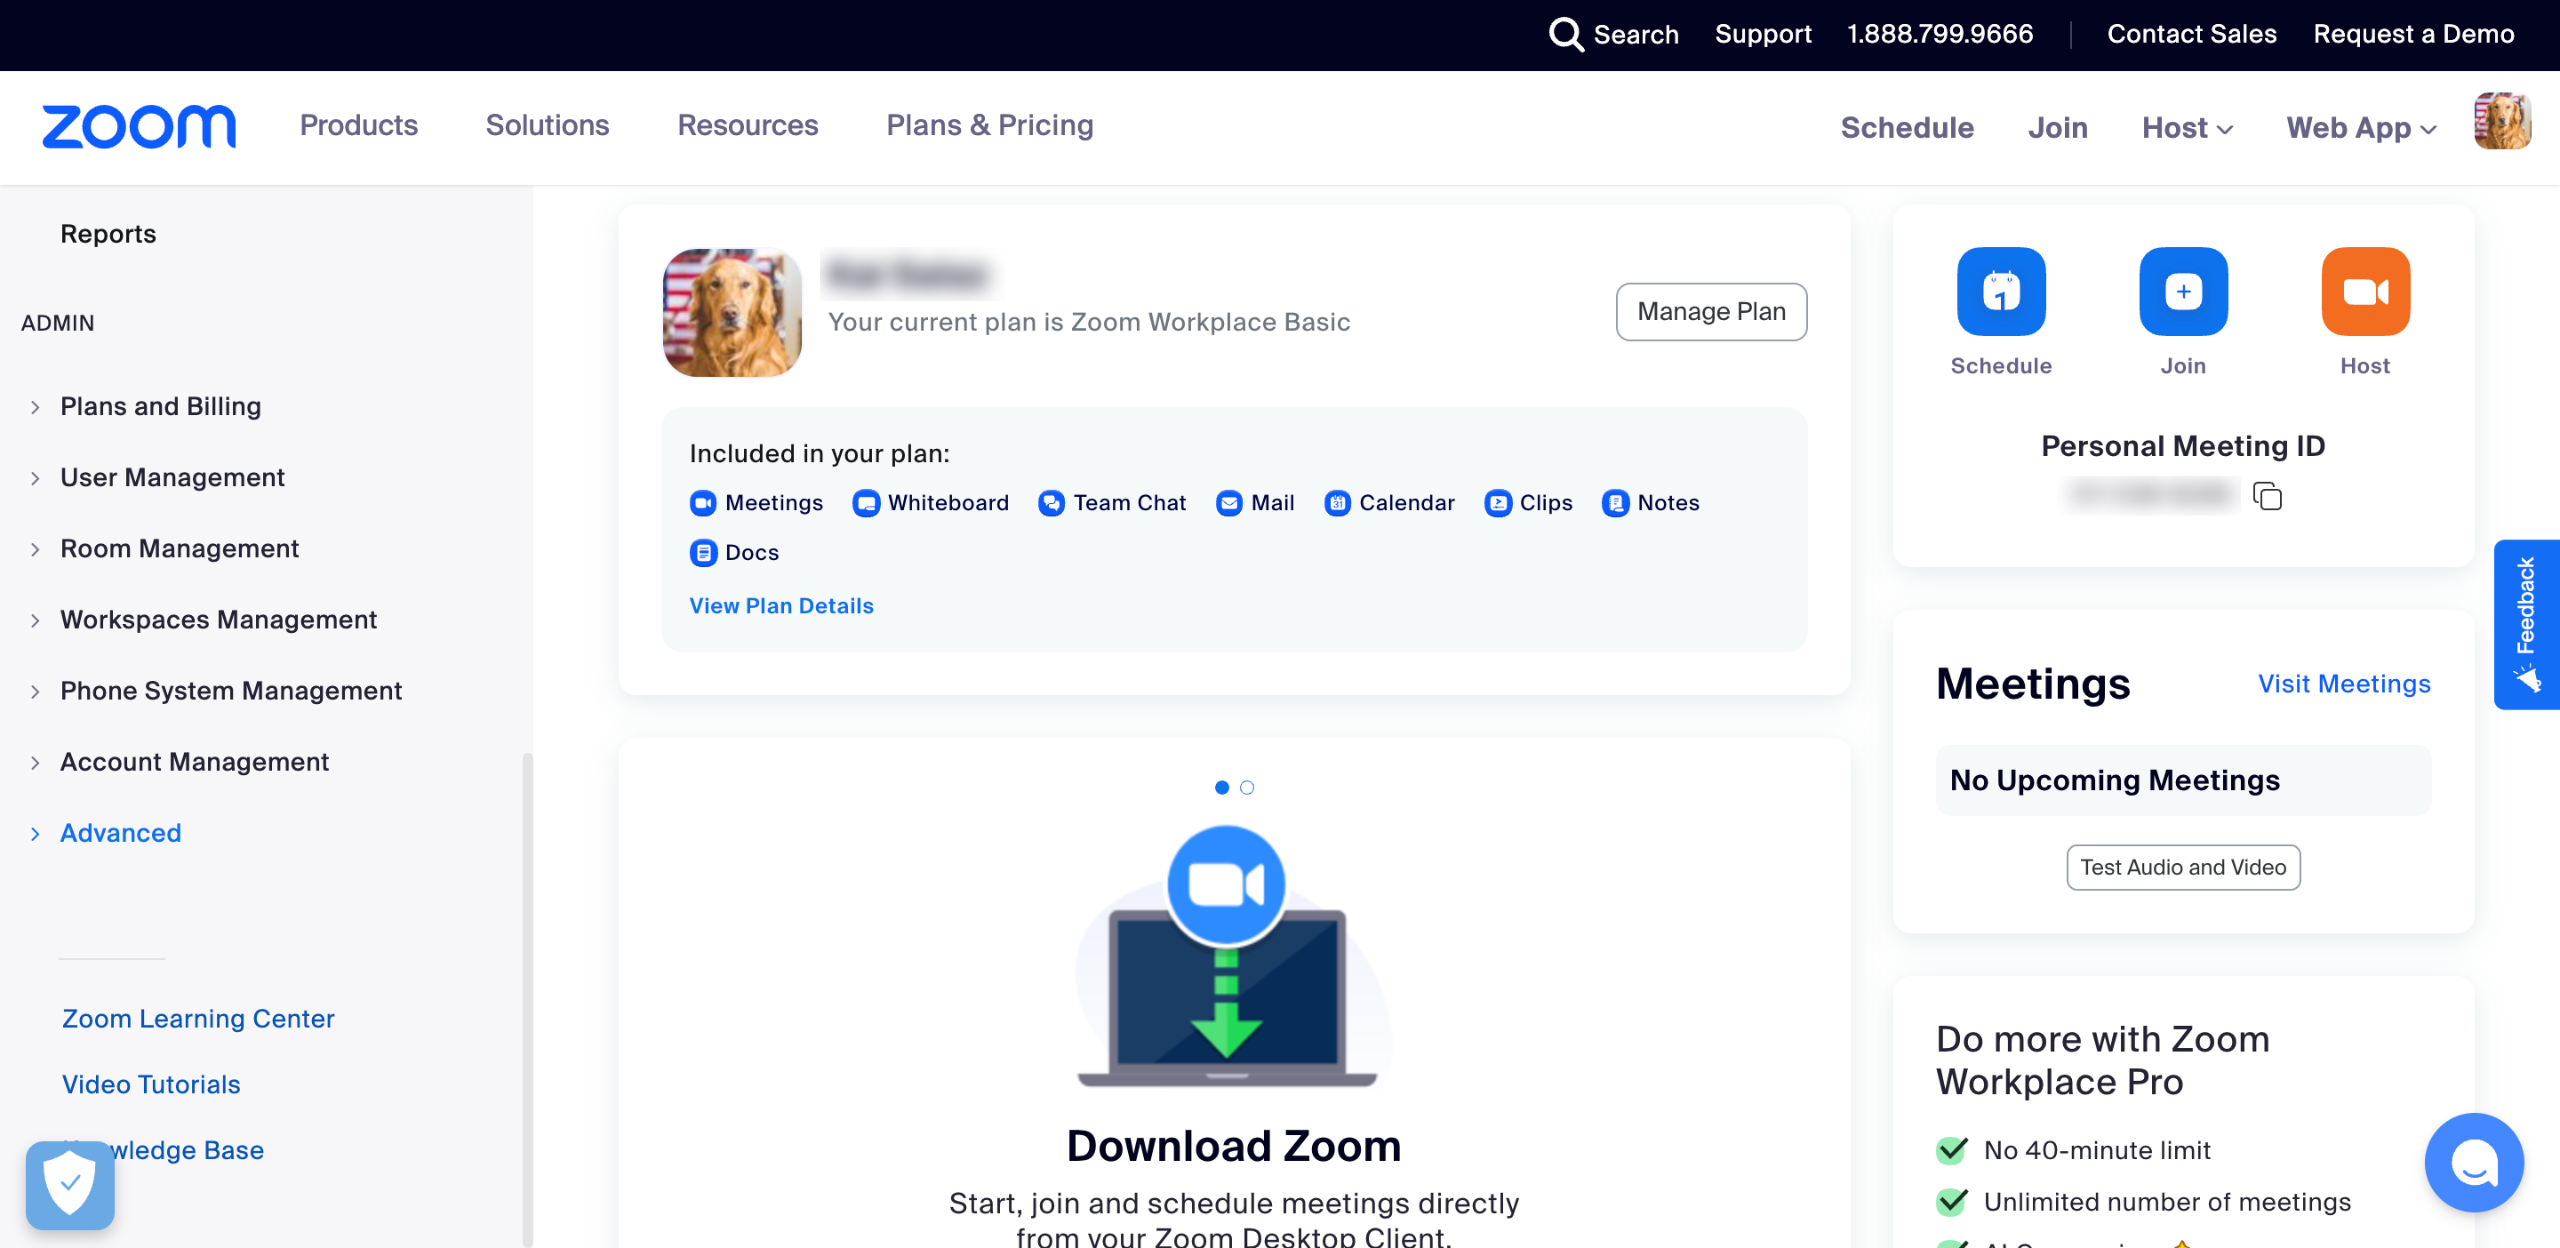
Task: Select the first carousel dot
Action: tap(1221, 788)
